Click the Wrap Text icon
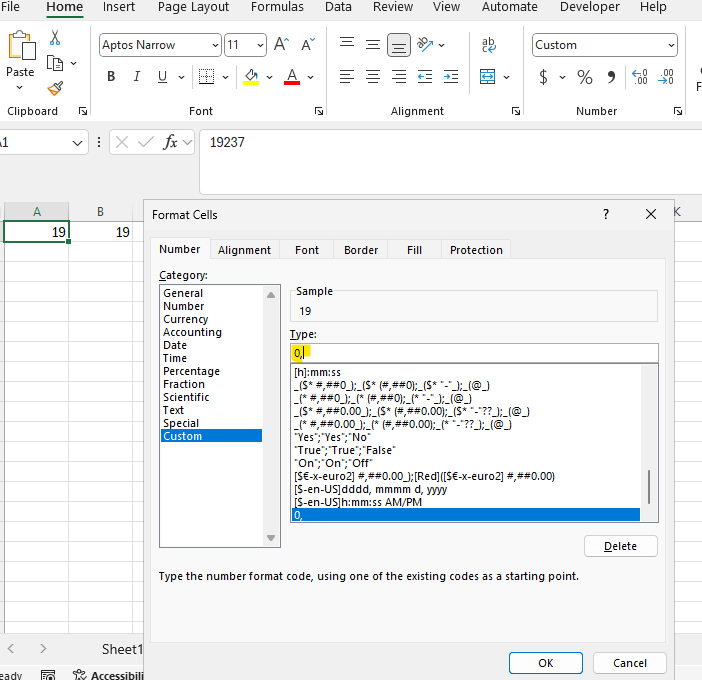This screenshot has width=702, height=680. (x=488, y=45)
